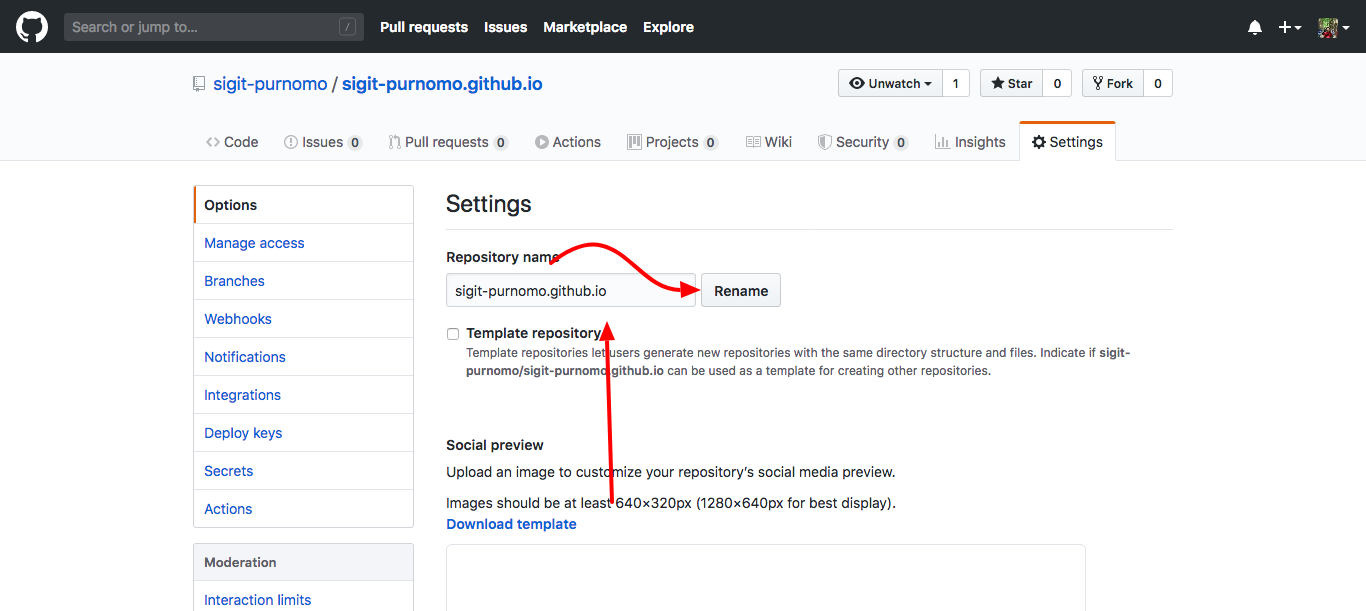Image resolution: width=1366 pixels, height=611 pixels.
Task: Open the Download template link
Action: (x=511, y=524)
